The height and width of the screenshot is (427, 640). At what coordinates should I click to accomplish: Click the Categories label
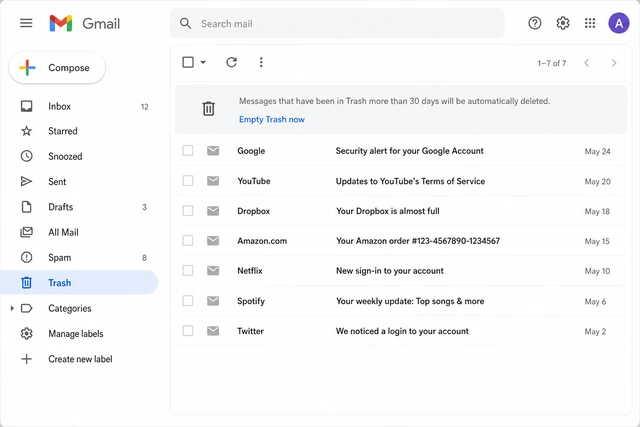coord(70,308)
